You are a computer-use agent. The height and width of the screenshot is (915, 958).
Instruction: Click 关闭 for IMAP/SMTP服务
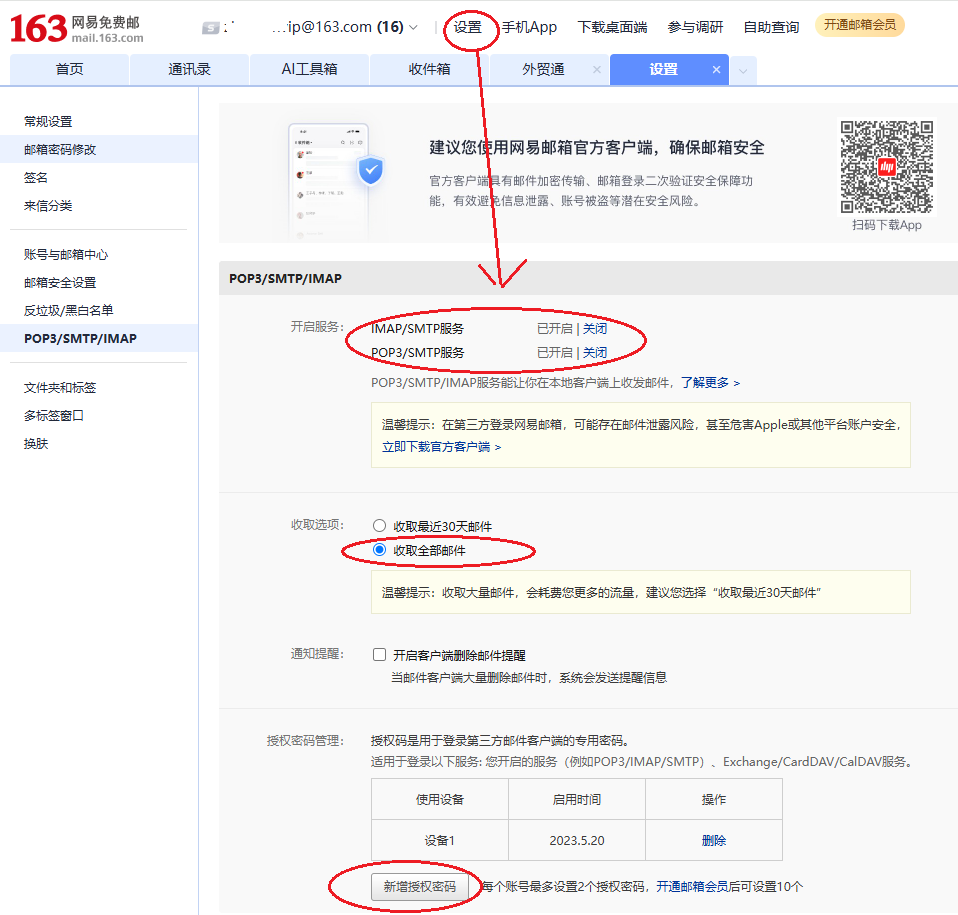[x=594, y=329]
